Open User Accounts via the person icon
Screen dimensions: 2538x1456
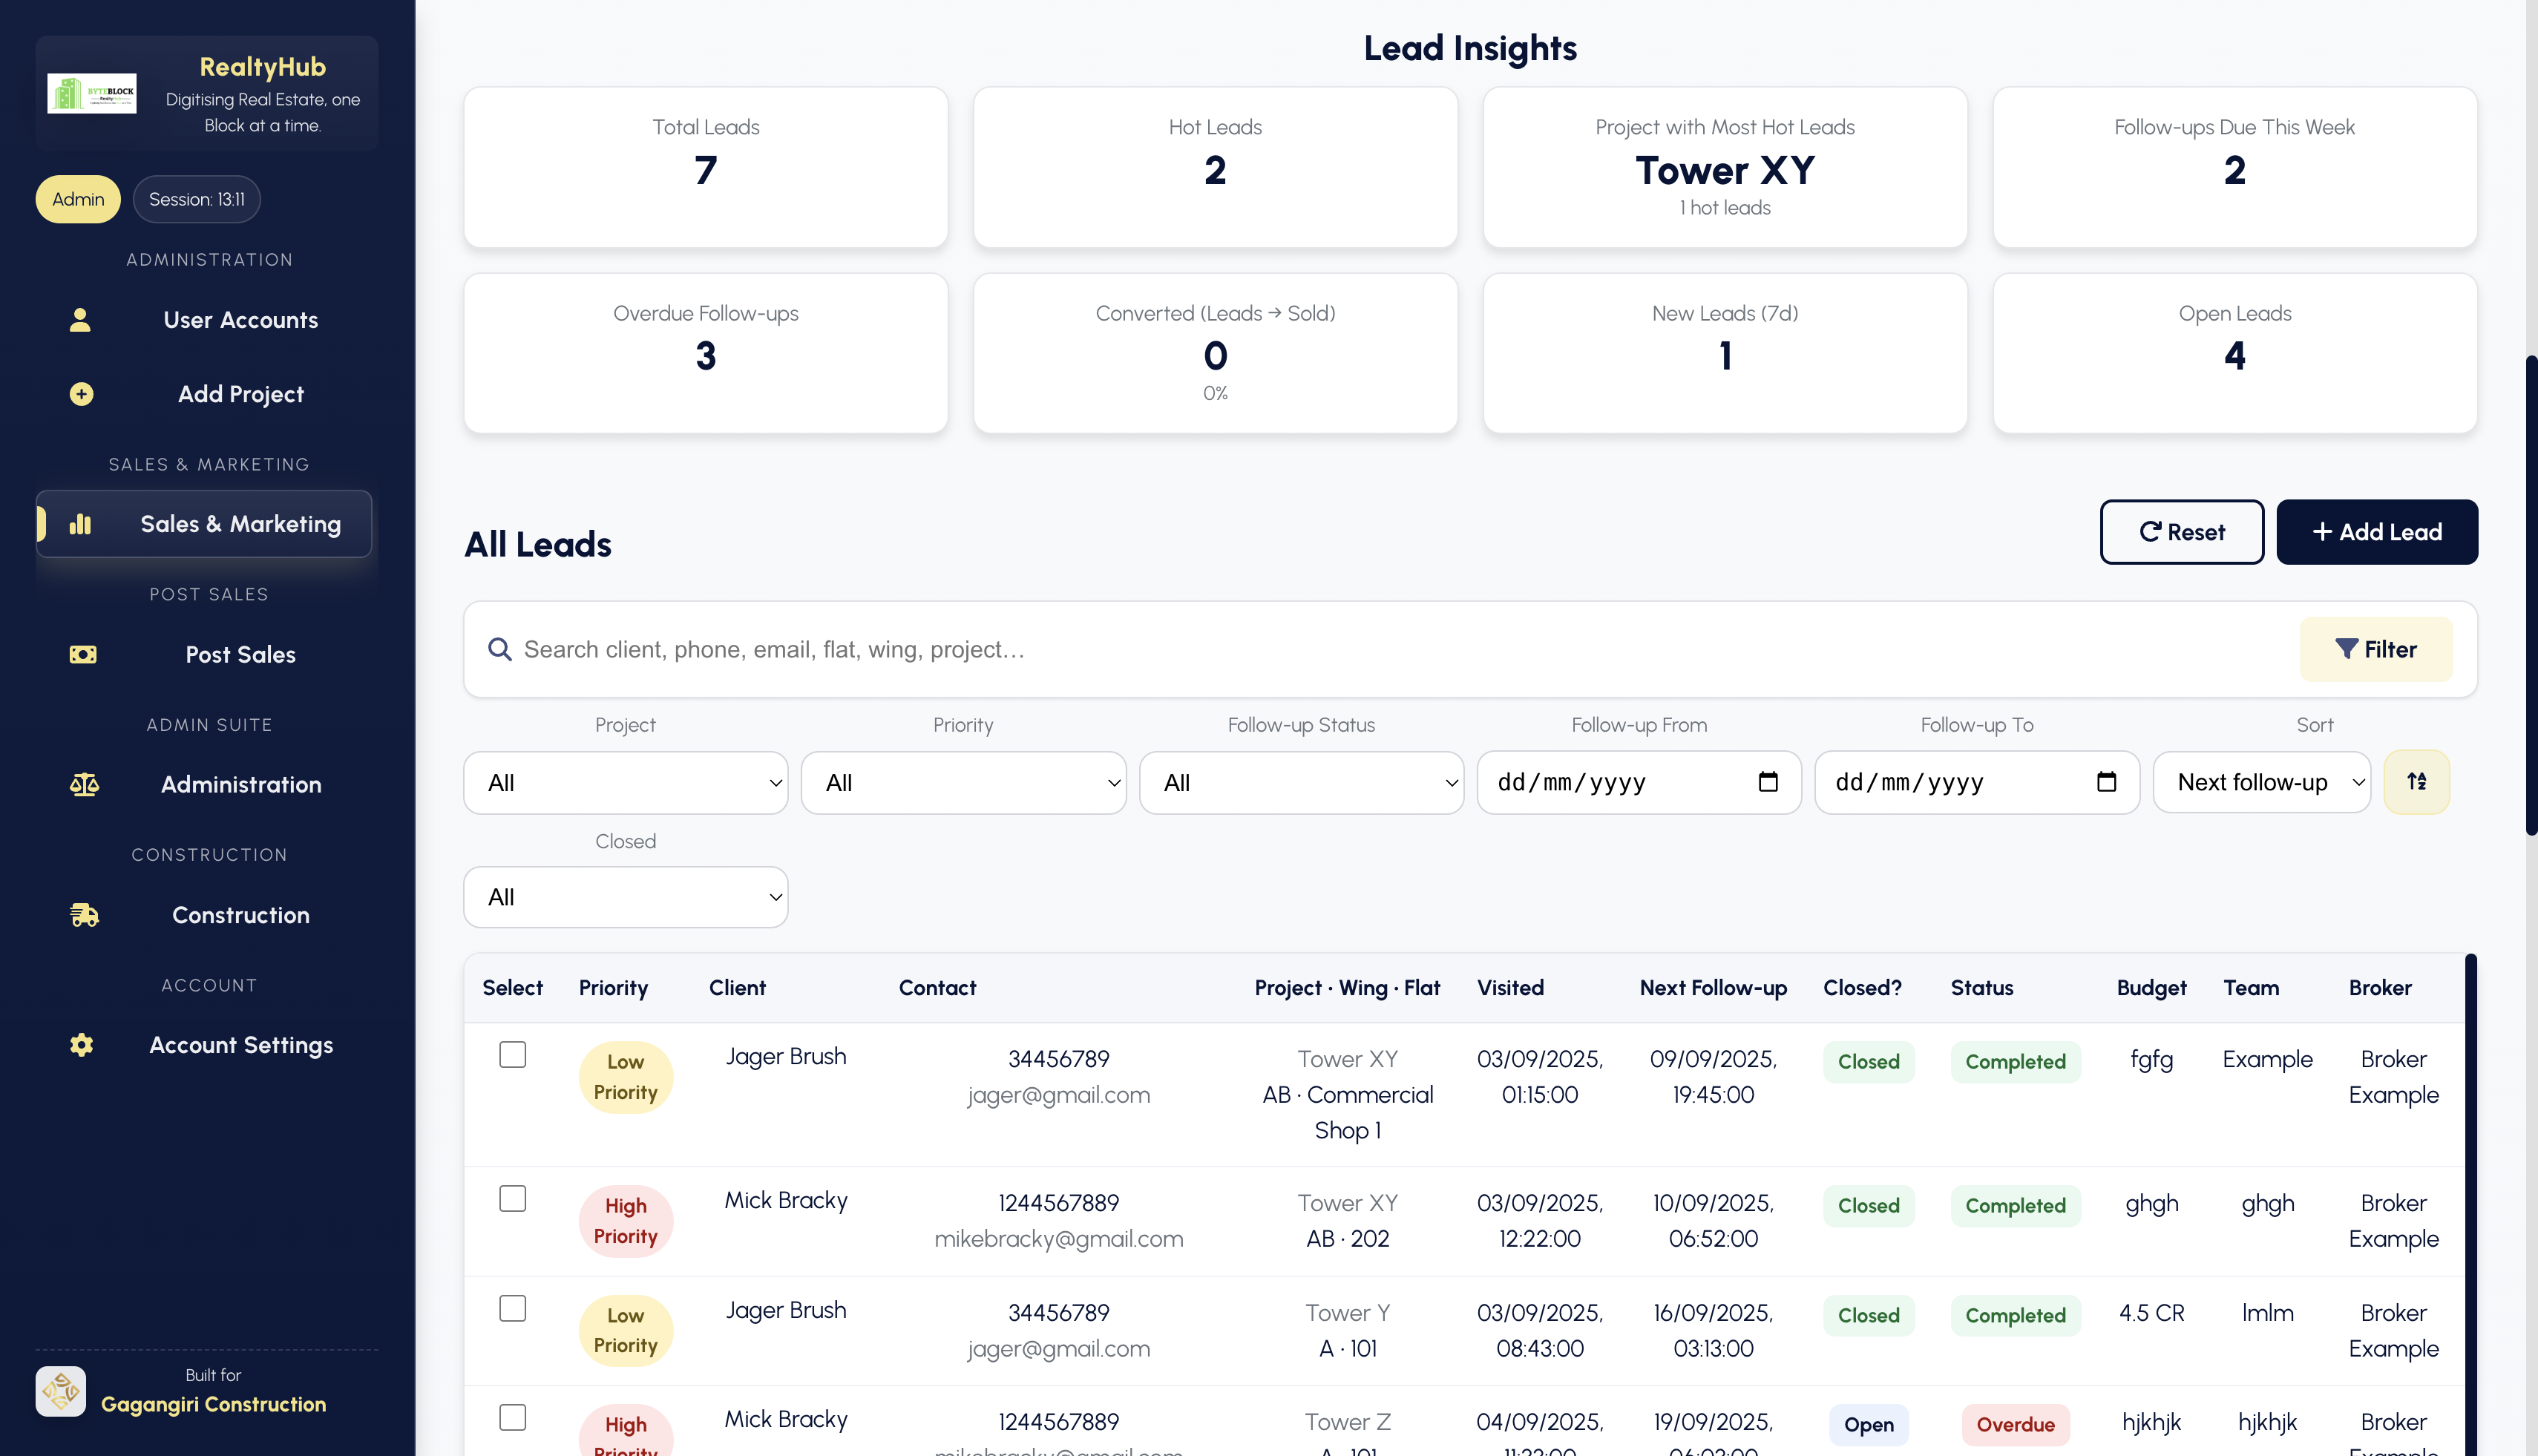[x=79, y=320]
